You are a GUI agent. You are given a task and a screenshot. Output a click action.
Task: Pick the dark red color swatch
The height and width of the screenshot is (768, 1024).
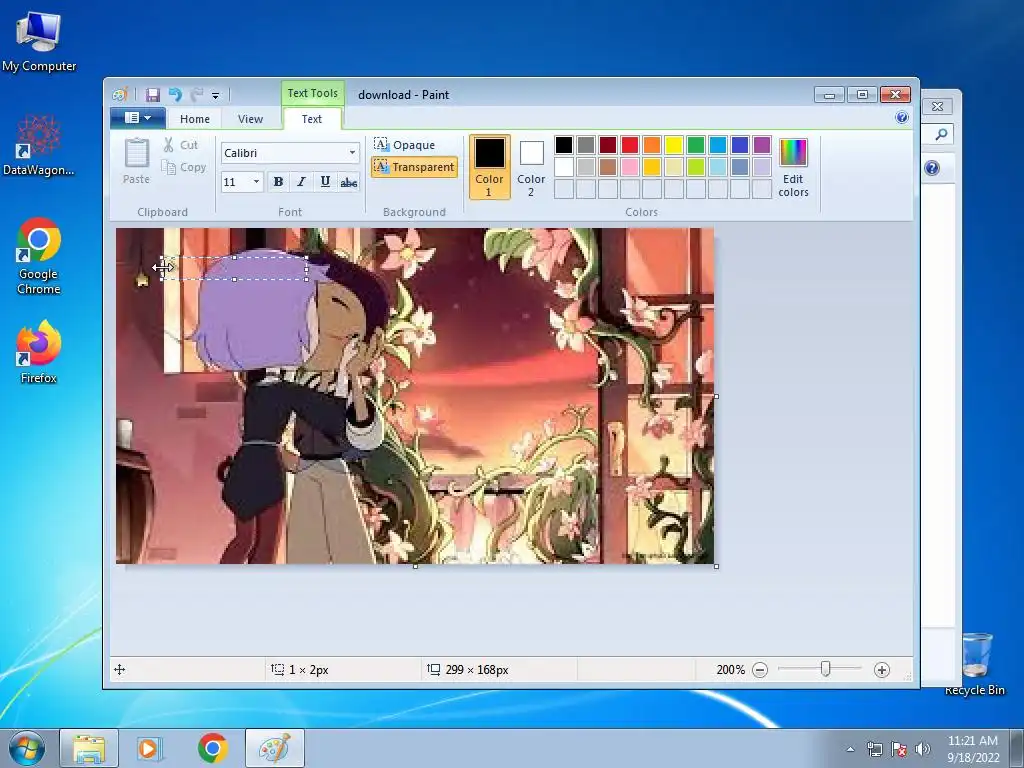[608, 145]
